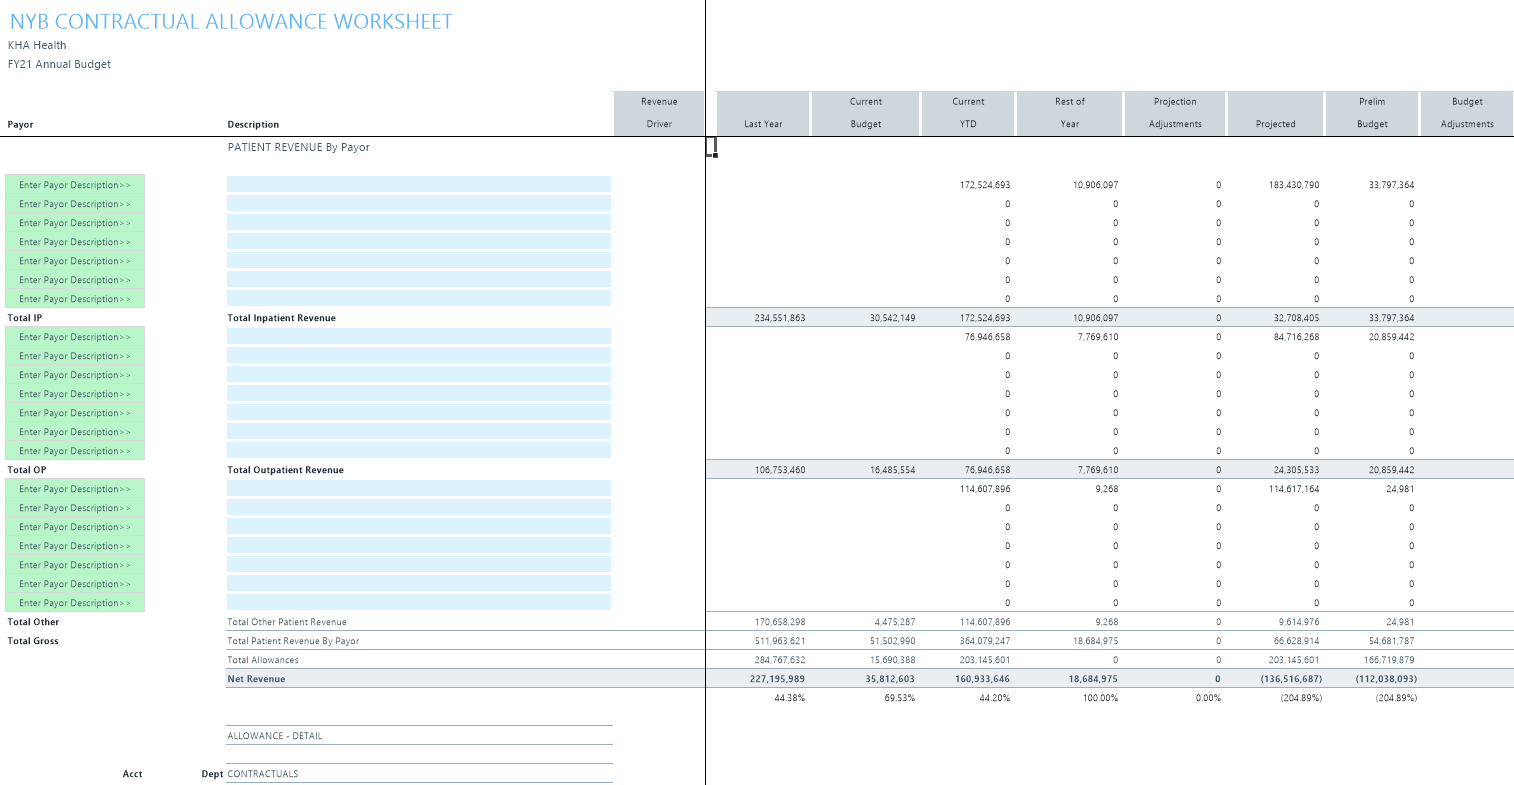The image size is (1514, 785).
Task: Click the first Enter Payor Description cell
Action: (x=75, y=185)
